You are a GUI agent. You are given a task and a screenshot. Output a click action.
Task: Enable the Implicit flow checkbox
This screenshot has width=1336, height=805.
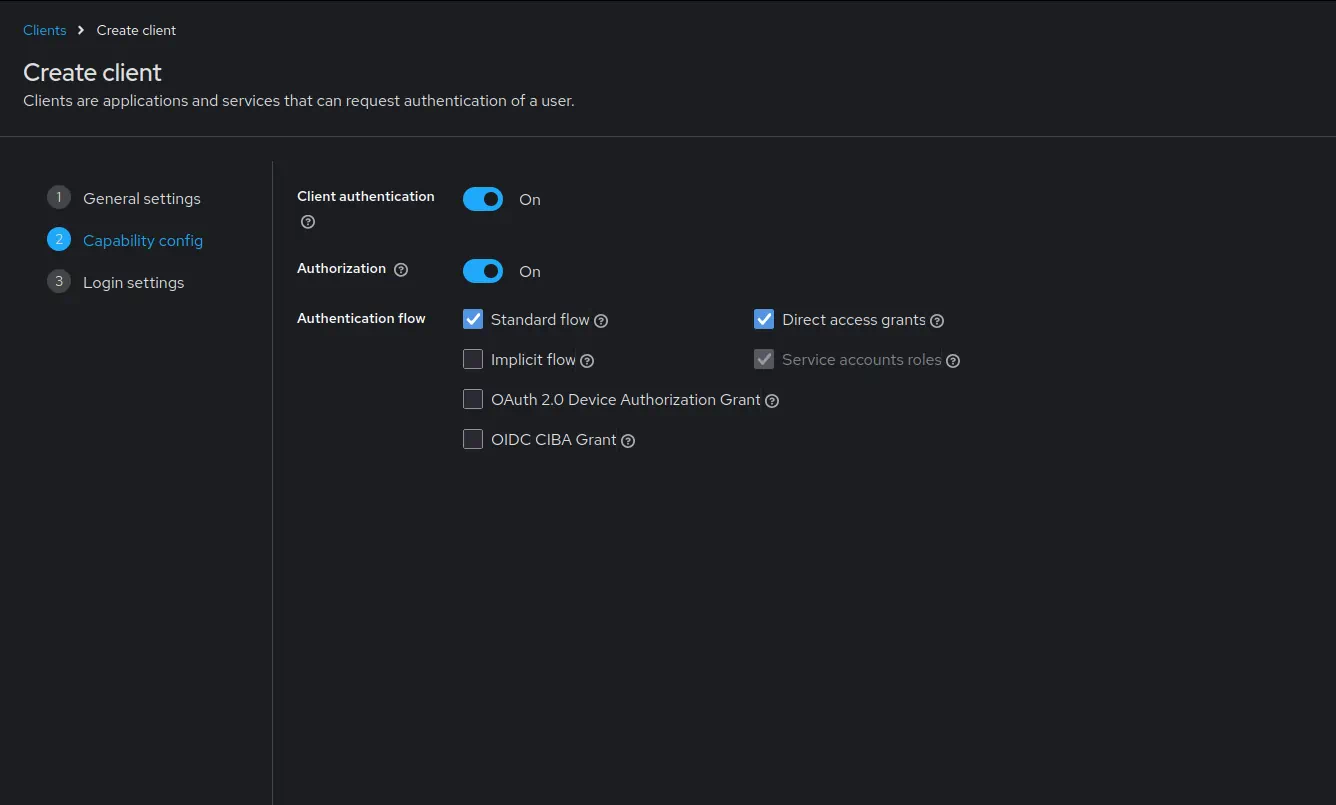click(473, 360)
